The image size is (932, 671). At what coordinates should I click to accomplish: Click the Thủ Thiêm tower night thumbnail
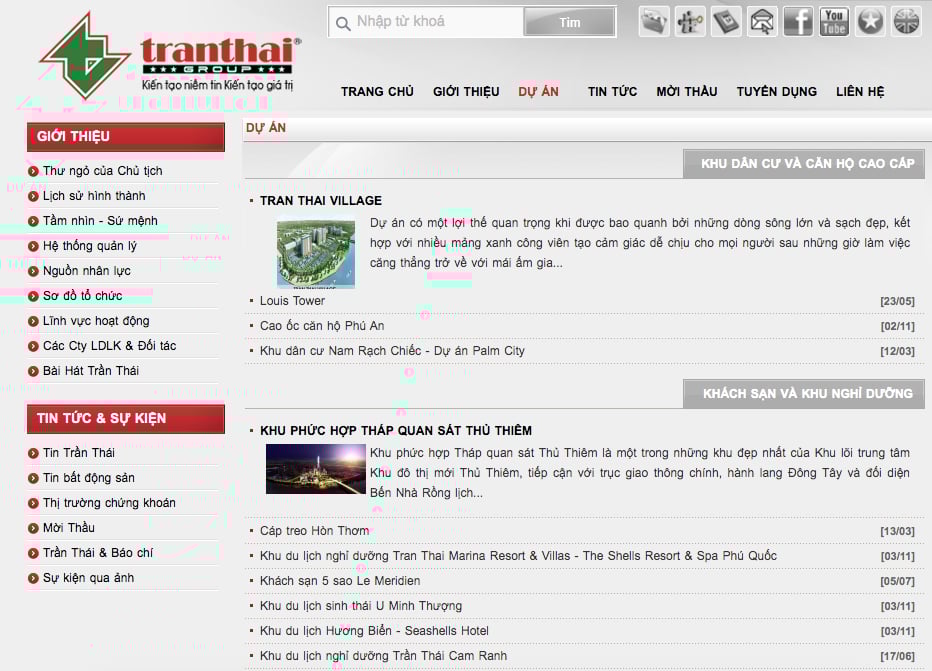pyautogui.click(x=315, y=468)
